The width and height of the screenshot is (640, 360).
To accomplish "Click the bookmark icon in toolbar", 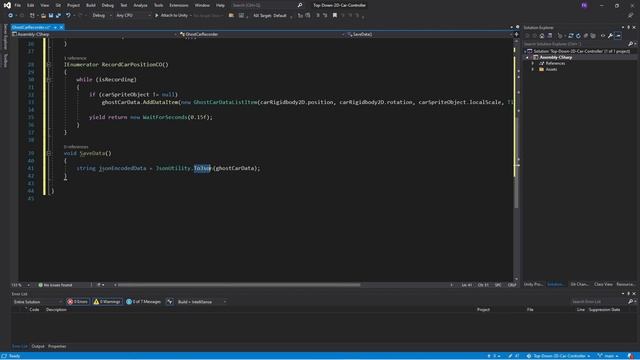I will pyautogui.click(x=335, y=16).
